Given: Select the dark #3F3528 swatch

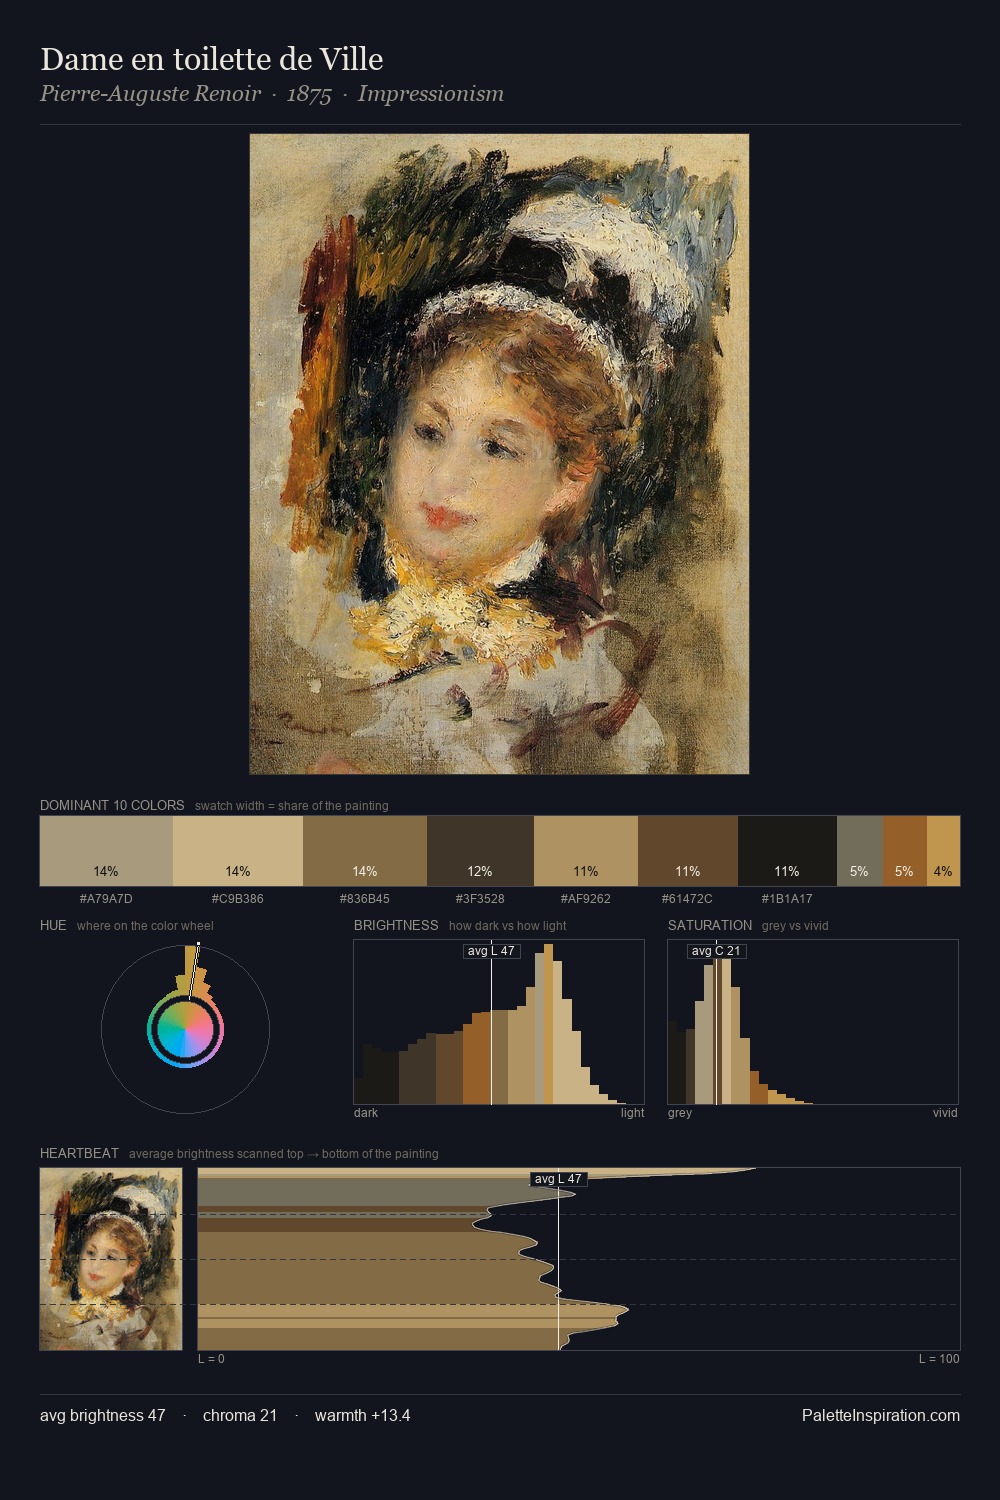Looking at the screenshot, I should pyautogui.click(x=480, y=851).
